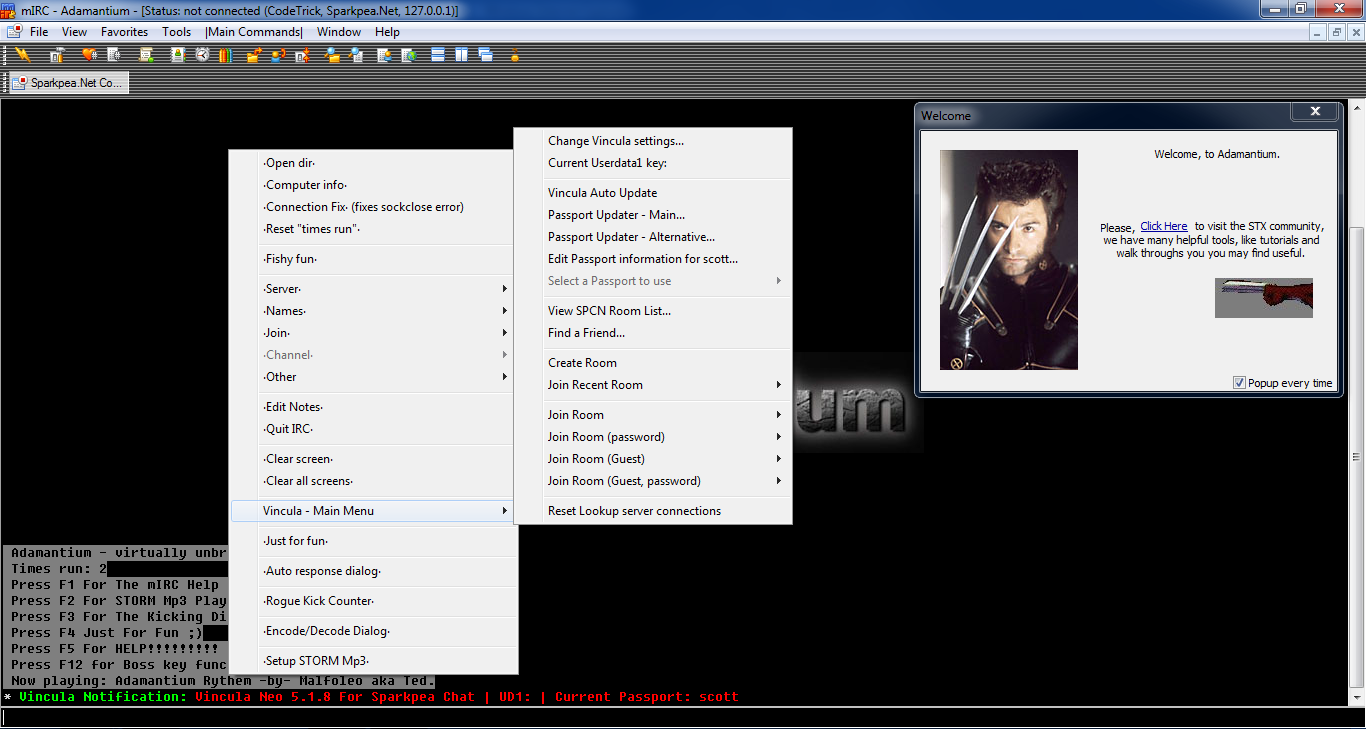Open the File menu
The width and height of the screenshot is (1366, 729).
tap(39, 32)
